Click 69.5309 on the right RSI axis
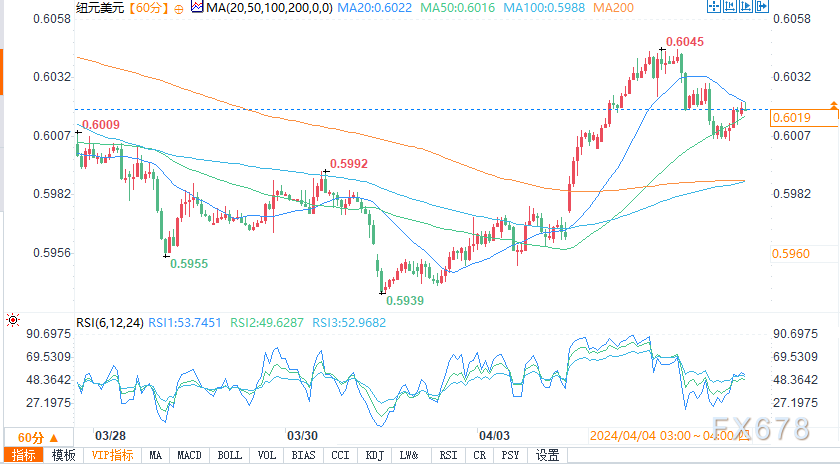Viewport: 840px width, 464px height. [796, 357]
